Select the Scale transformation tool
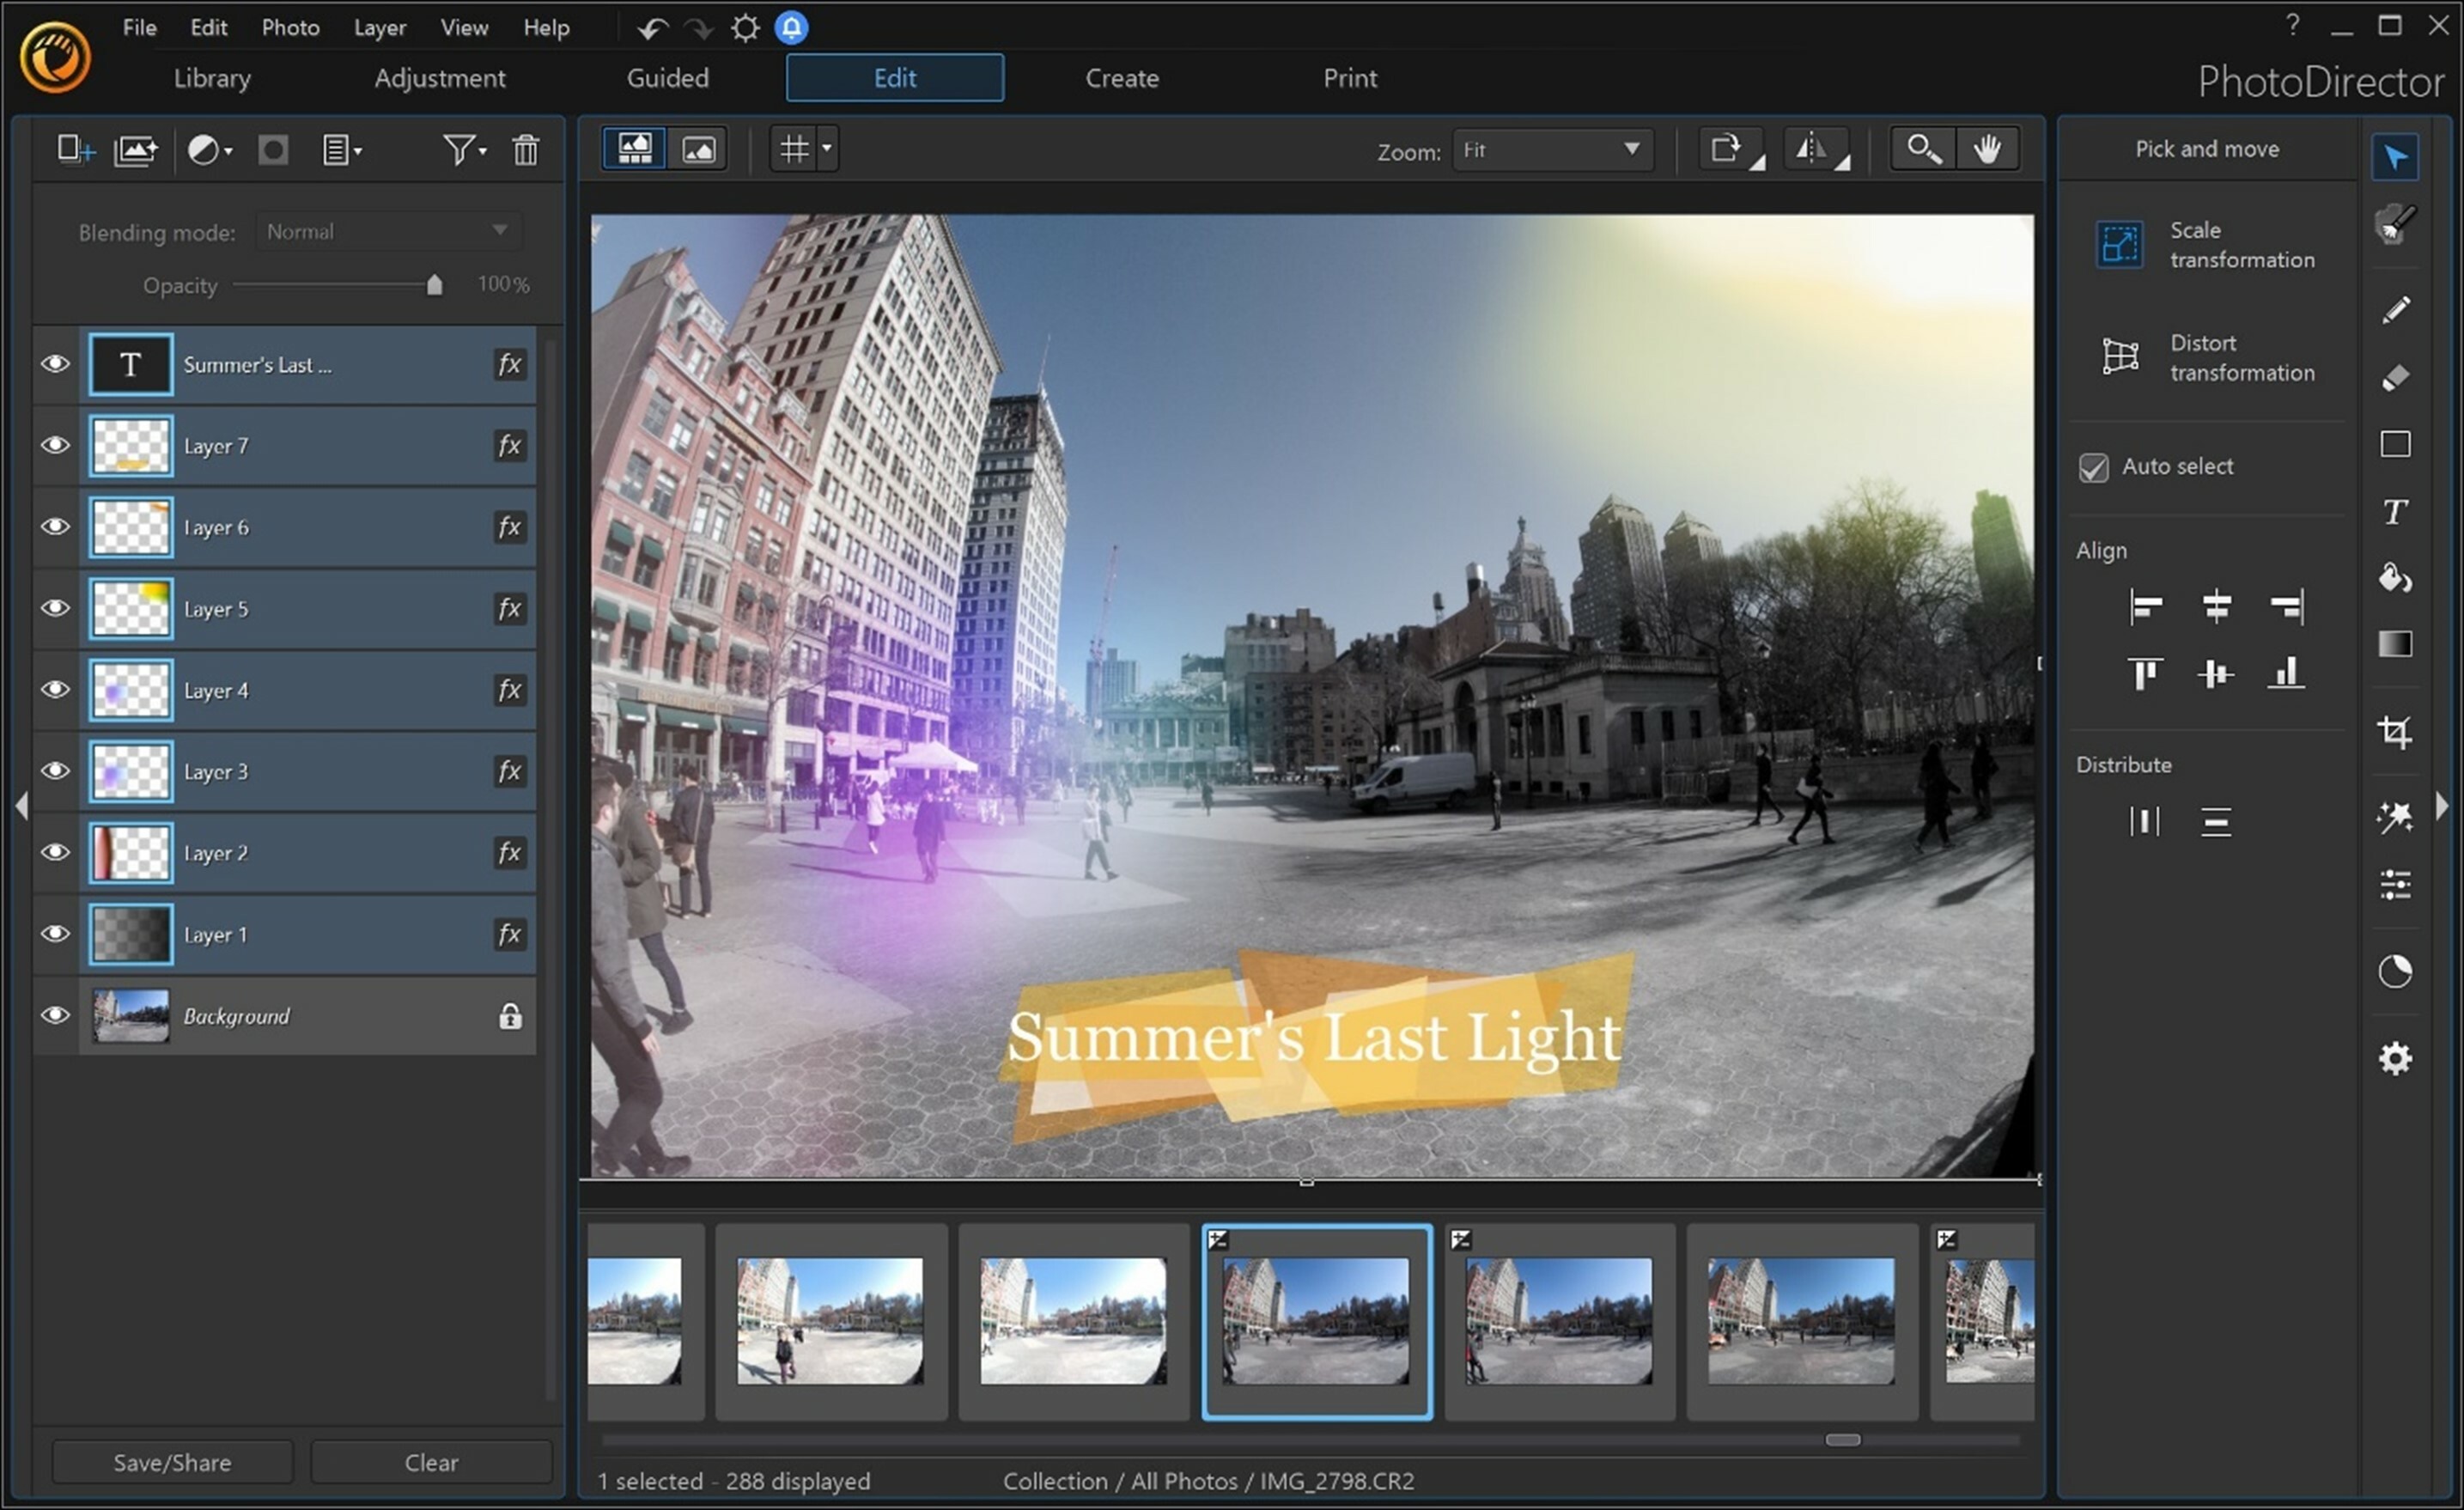Image resolution: width=2464 pixels, height=1510 pixels. tap(2117, 245)
